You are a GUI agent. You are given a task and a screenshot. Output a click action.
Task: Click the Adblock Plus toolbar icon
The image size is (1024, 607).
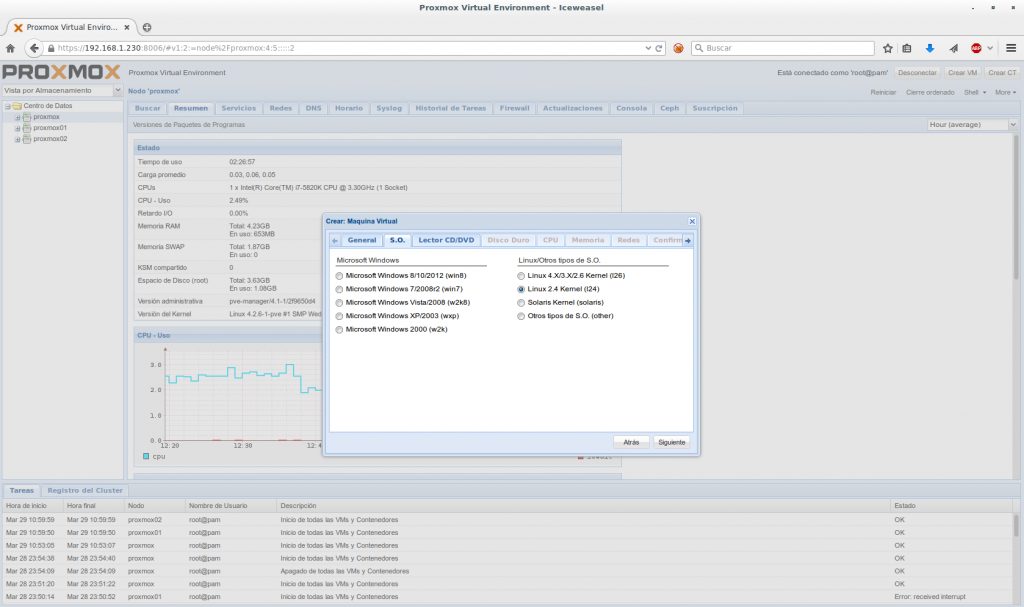976,47
